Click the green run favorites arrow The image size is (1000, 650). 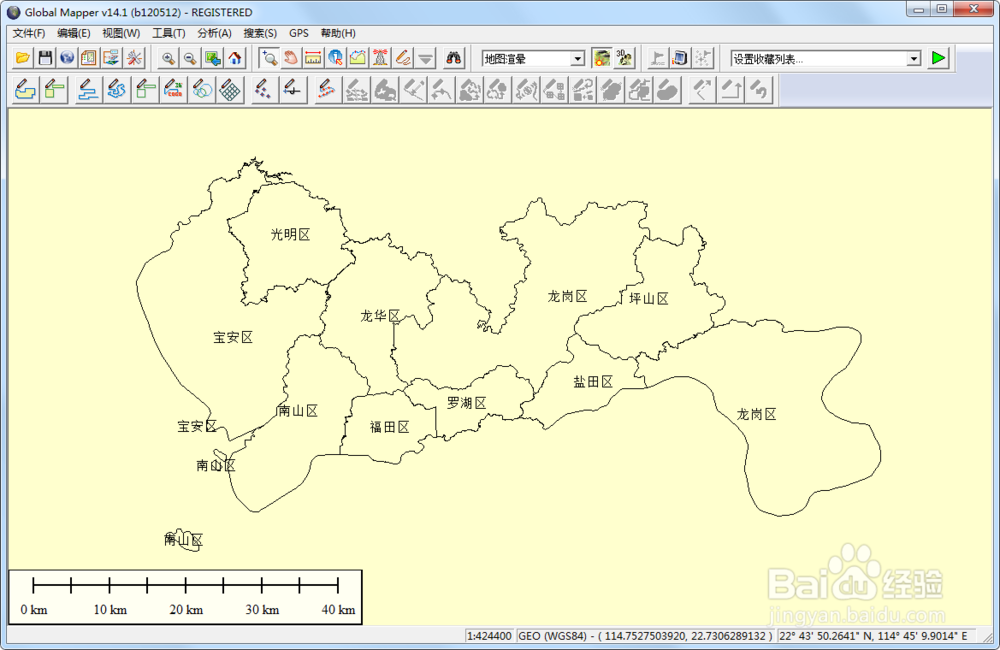pos(938,58)
